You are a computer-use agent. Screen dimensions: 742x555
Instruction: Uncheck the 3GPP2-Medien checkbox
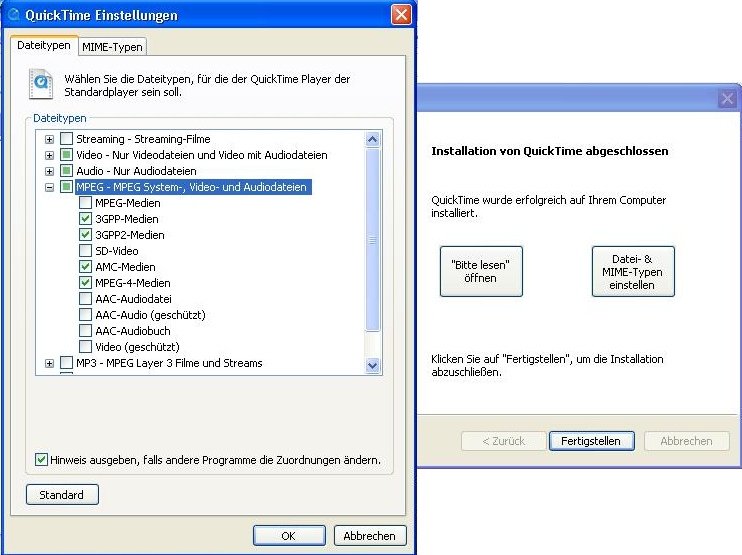tap(85, 235)
